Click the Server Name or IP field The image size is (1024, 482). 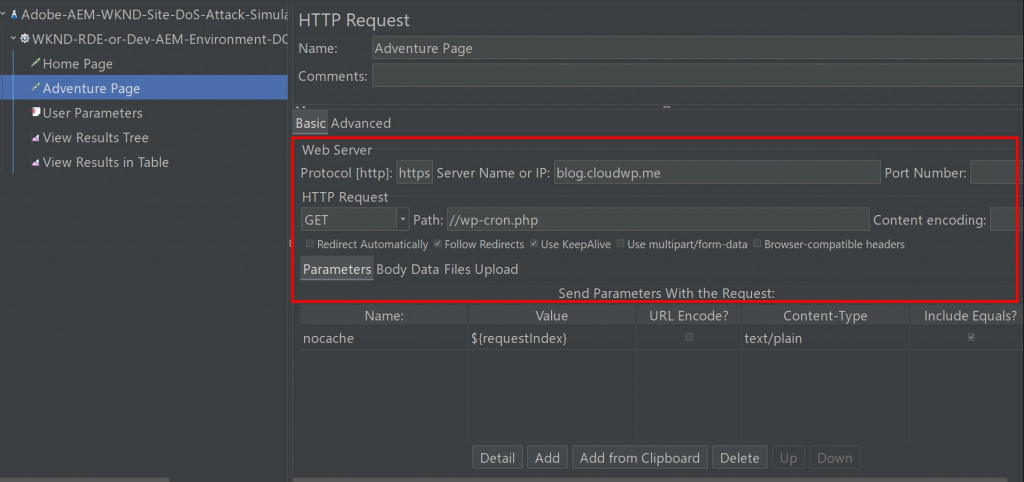pos(717,173)
